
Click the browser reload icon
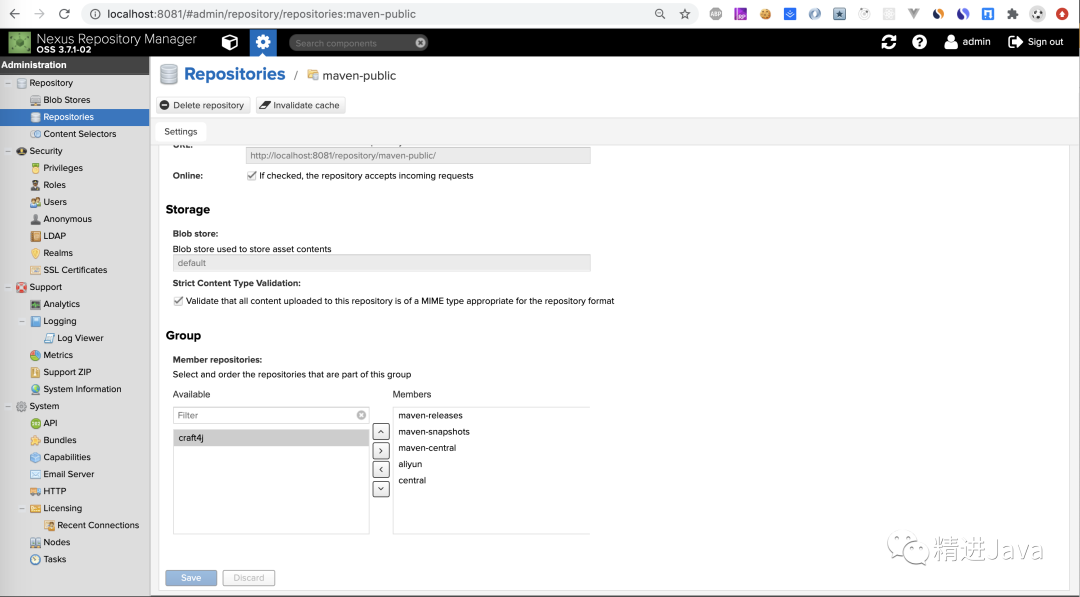coord(64,14)
